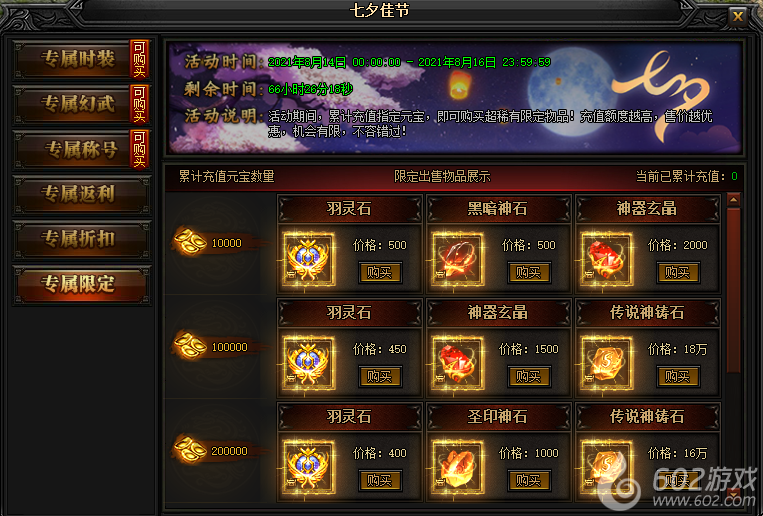Click 神器玄晶 icon in 10000 row

[x=606, y=259]
